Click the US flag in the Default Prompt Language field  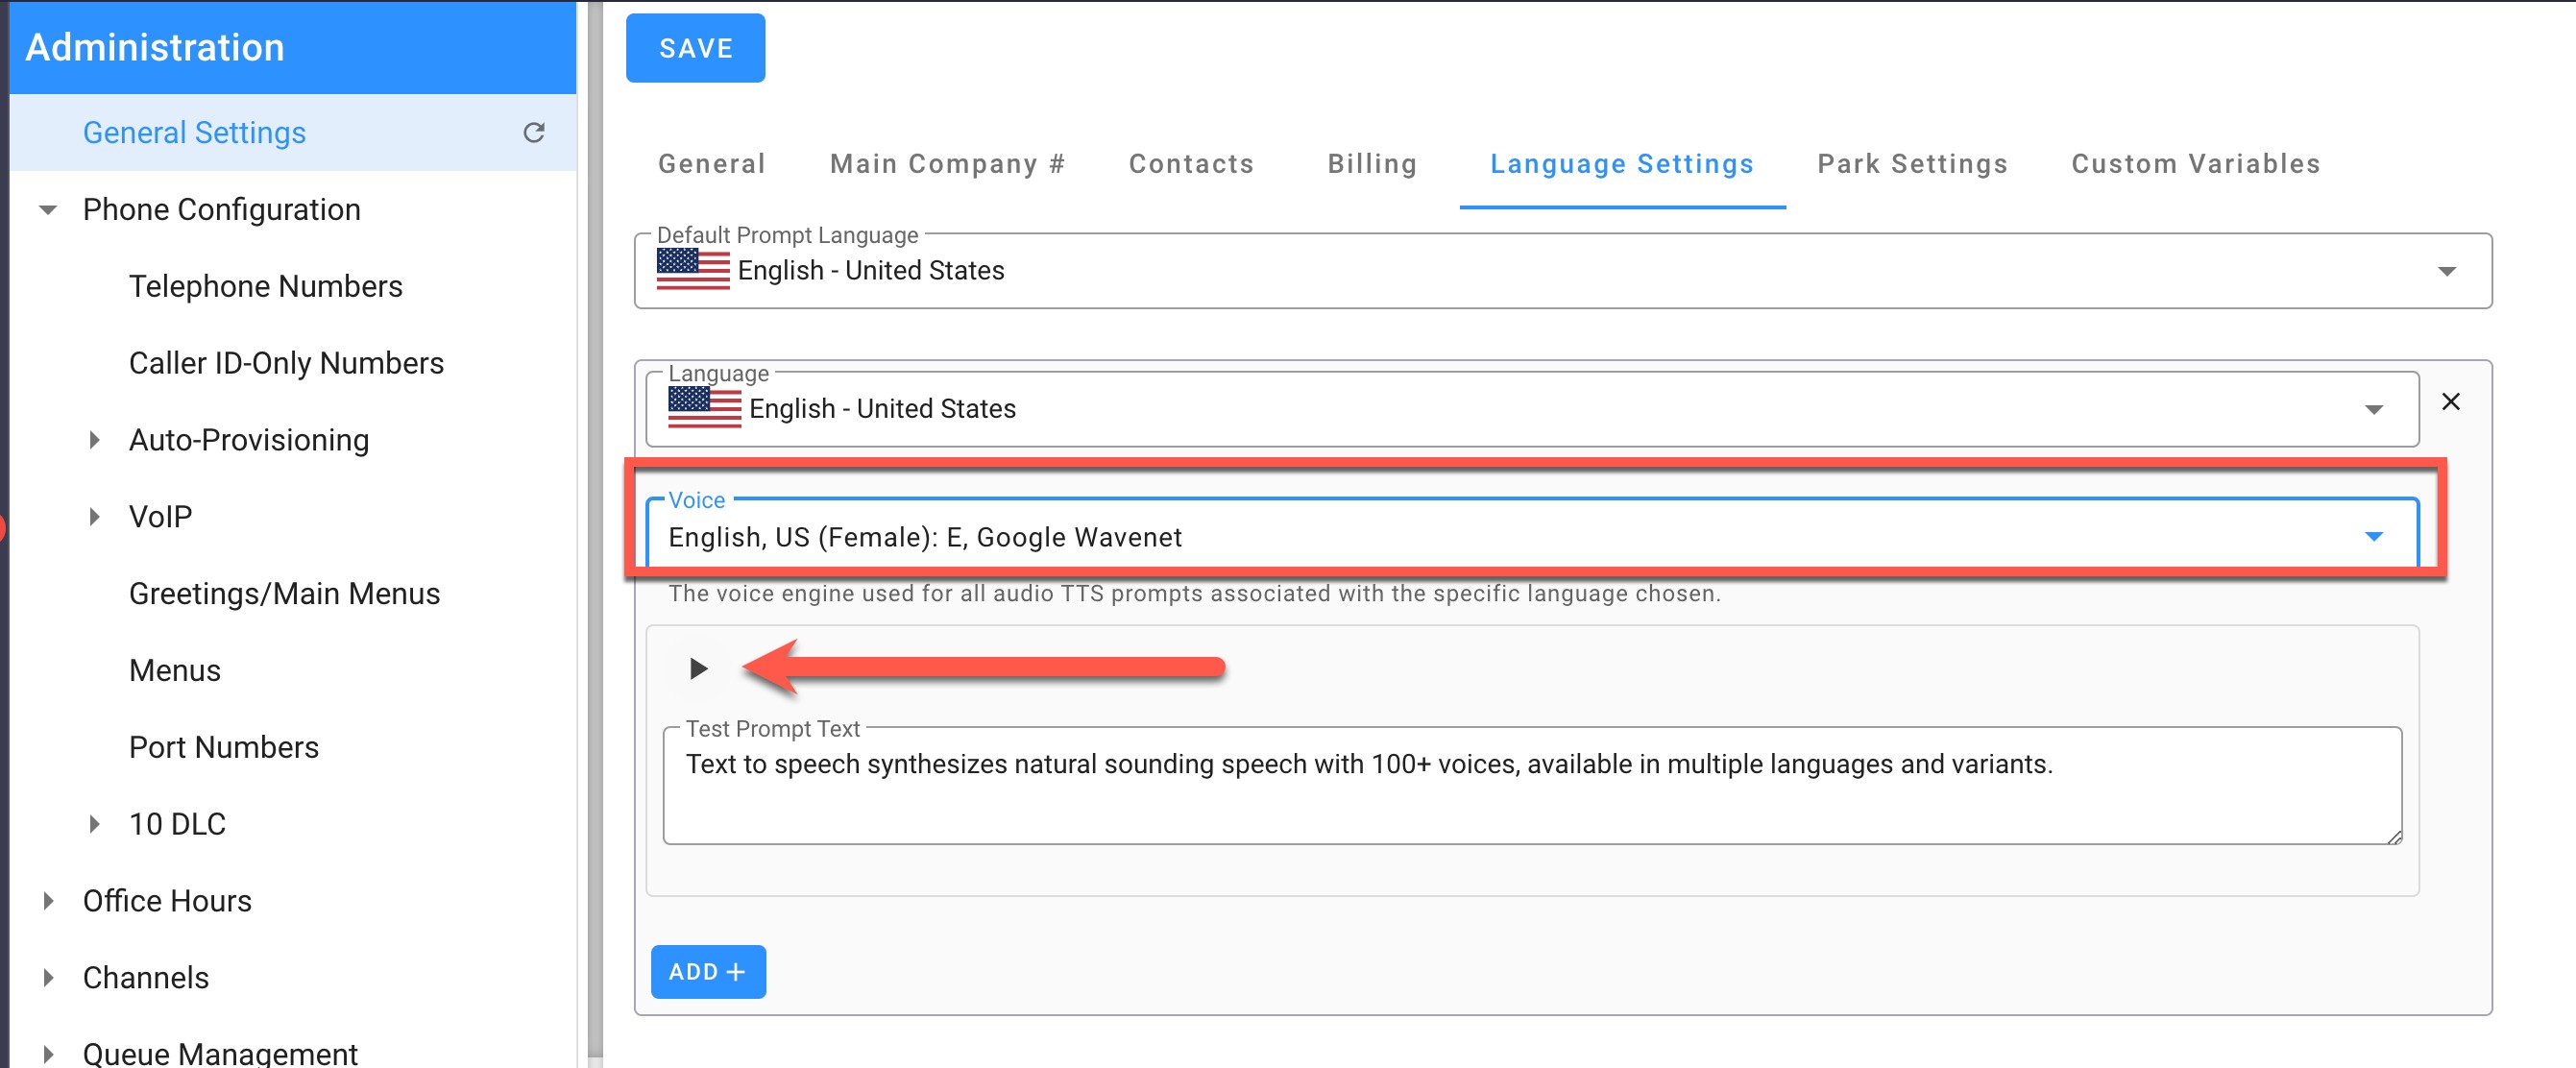(x=693, y=270)
